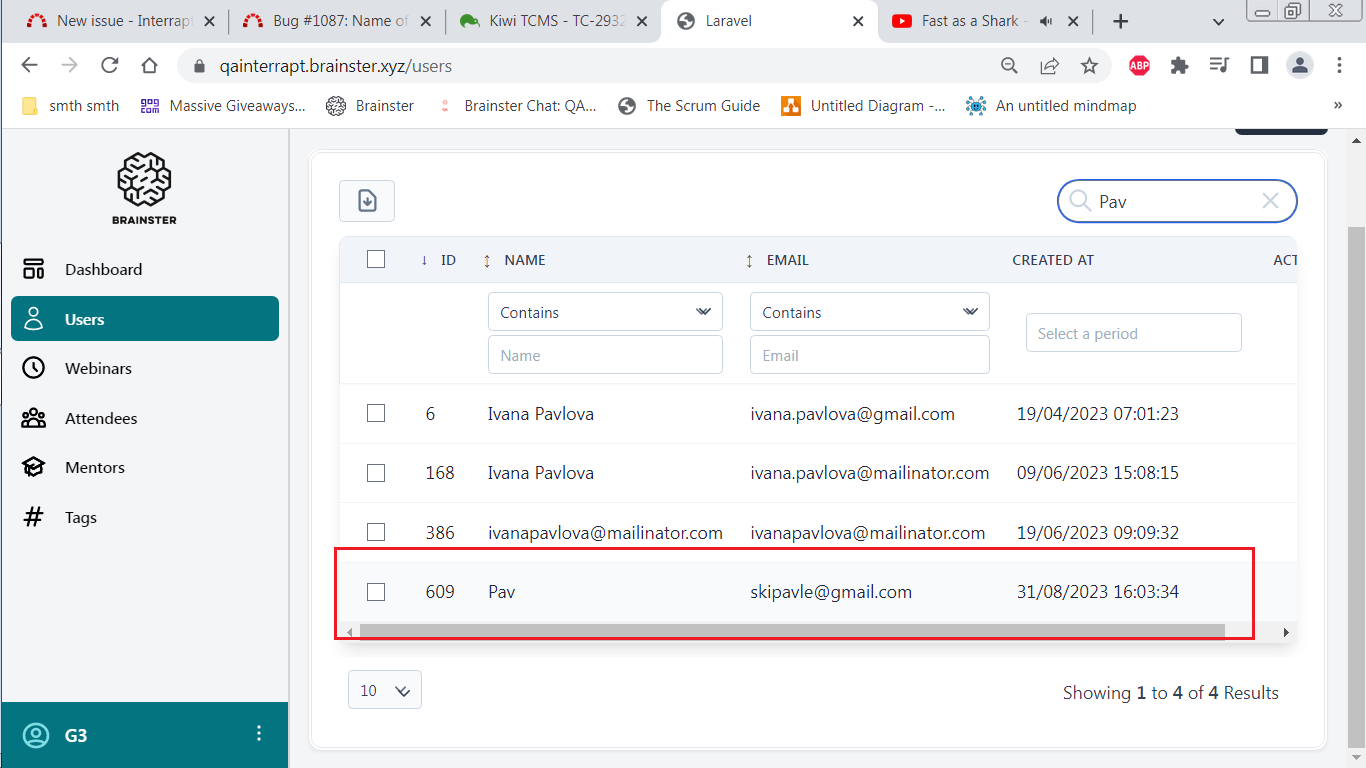
Task: Toggle the select-all checkbox in header
Action: click(x=376, y=260)
